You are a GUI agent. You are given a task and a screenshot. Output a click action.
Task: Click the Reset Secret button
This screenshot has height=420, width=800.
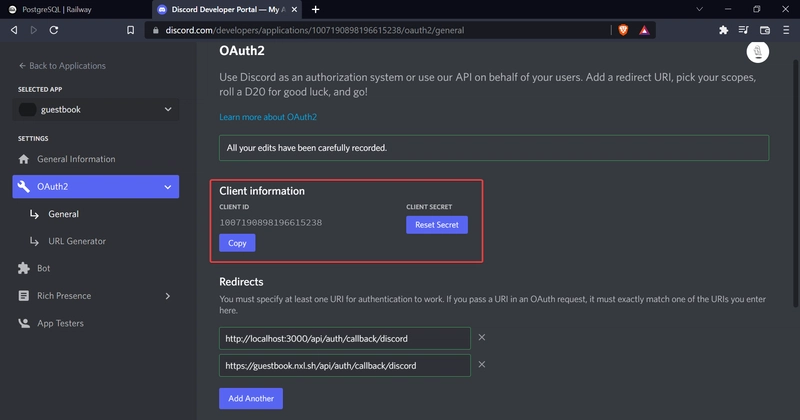pyautogui.click(x=437, y=225)
